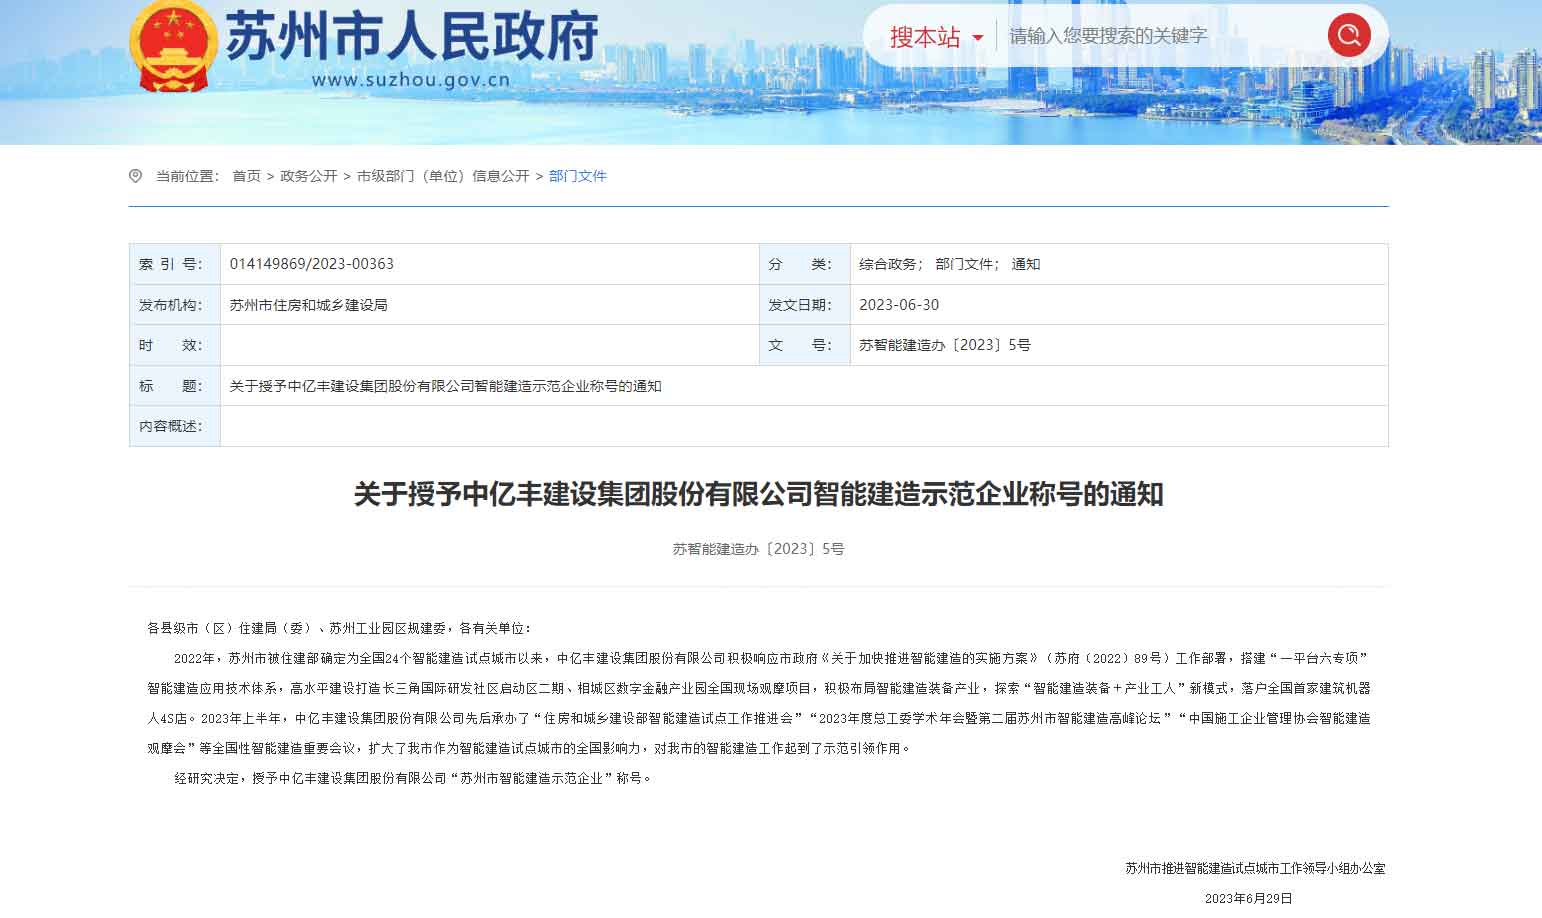Click the notice title in the 标题 row
The image size is (1542, 918).
[x=445, y=386]
